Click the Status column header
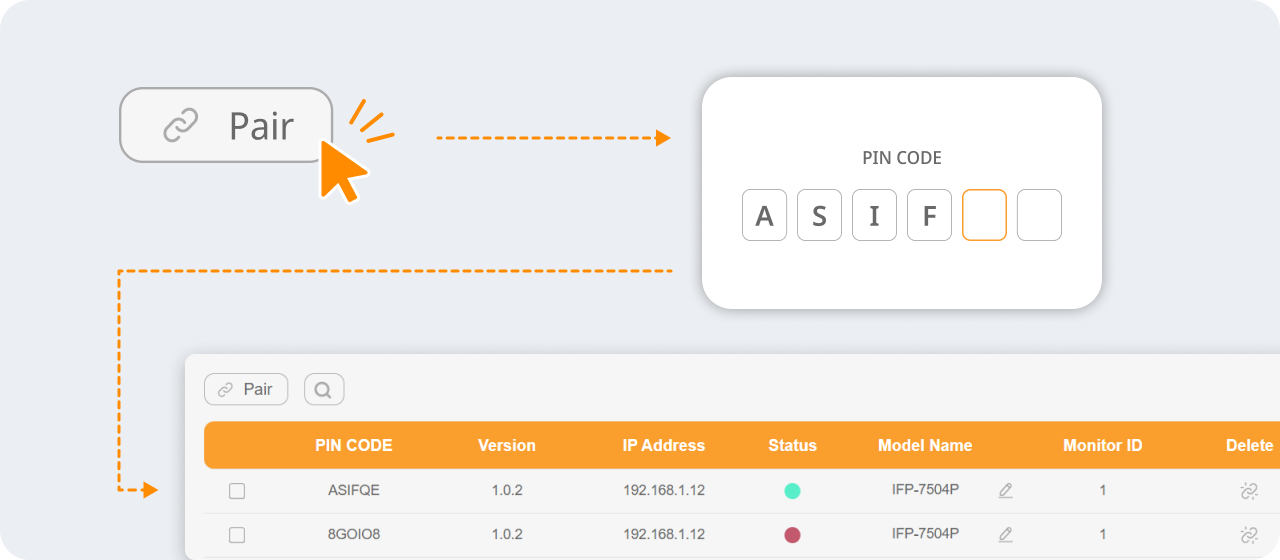 792,446
